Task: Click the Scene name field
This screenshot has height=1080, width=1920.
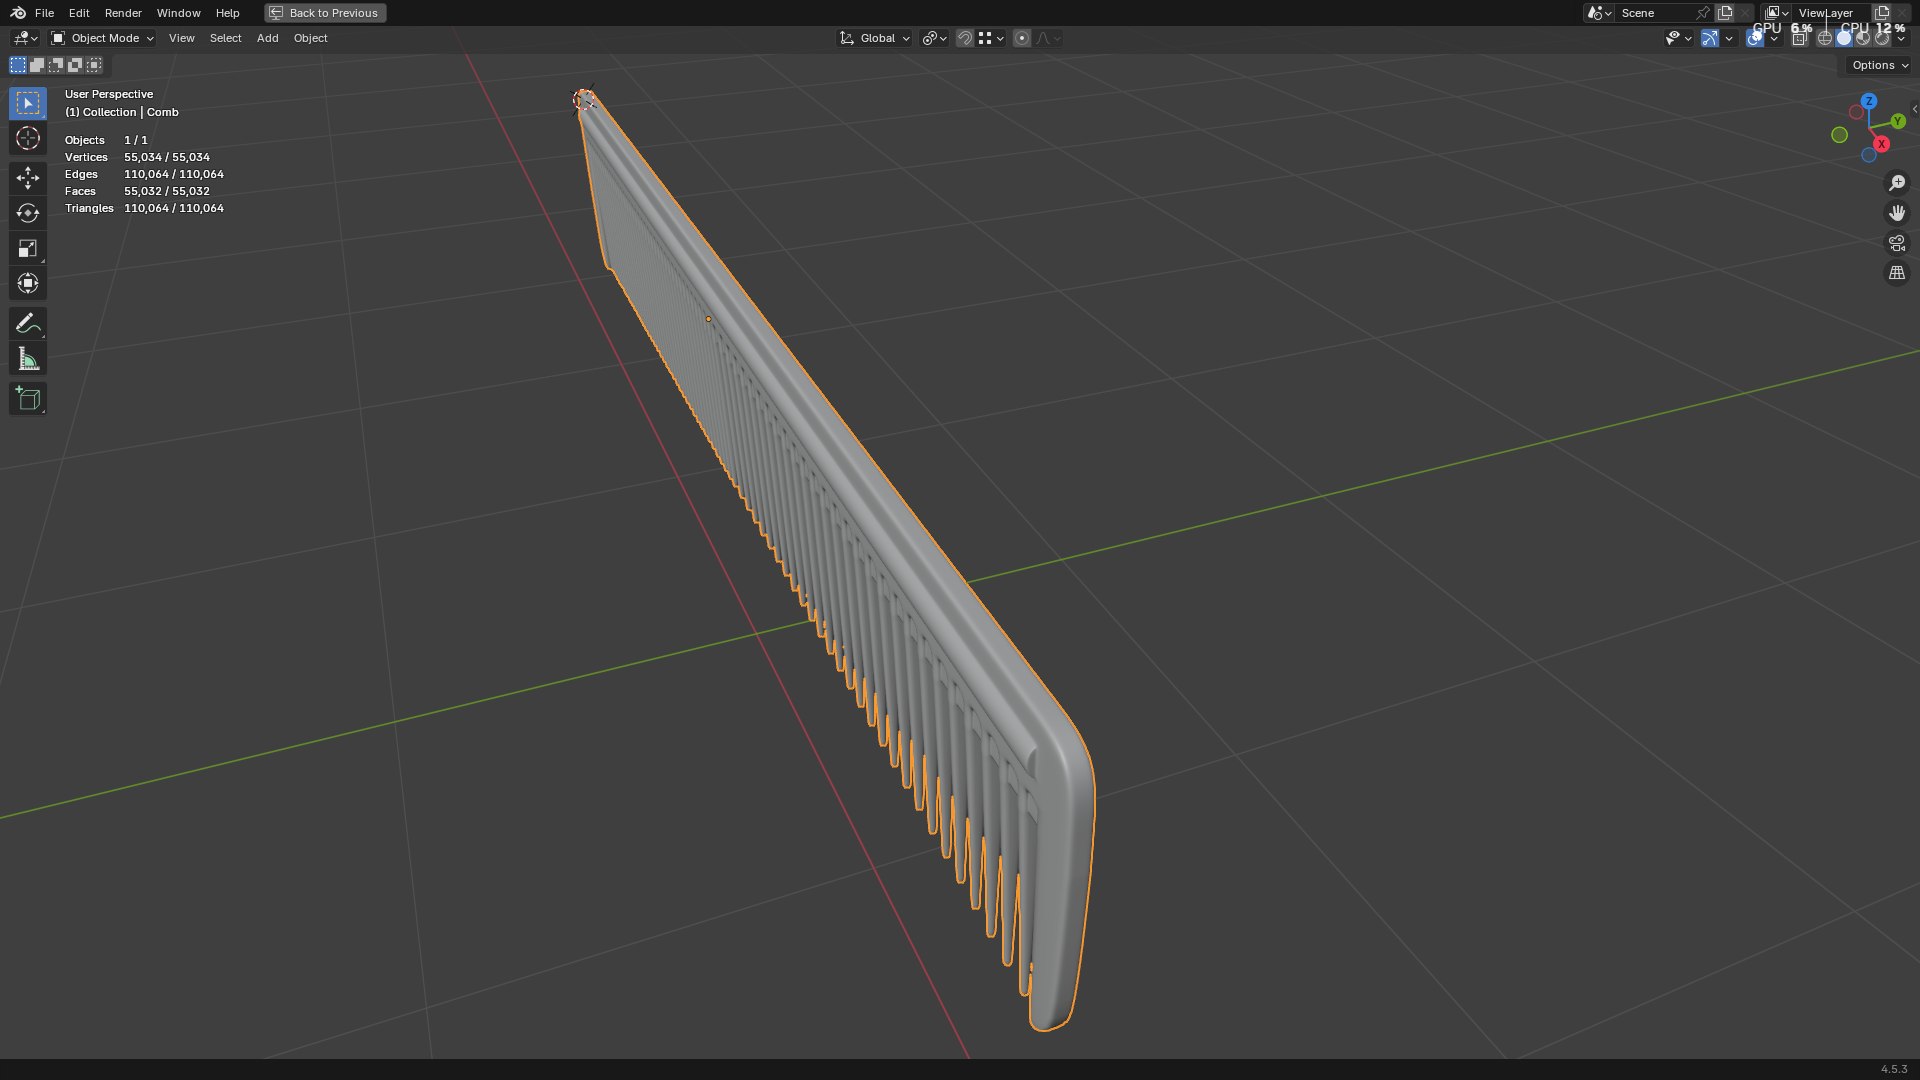Action: (1653, 13)
